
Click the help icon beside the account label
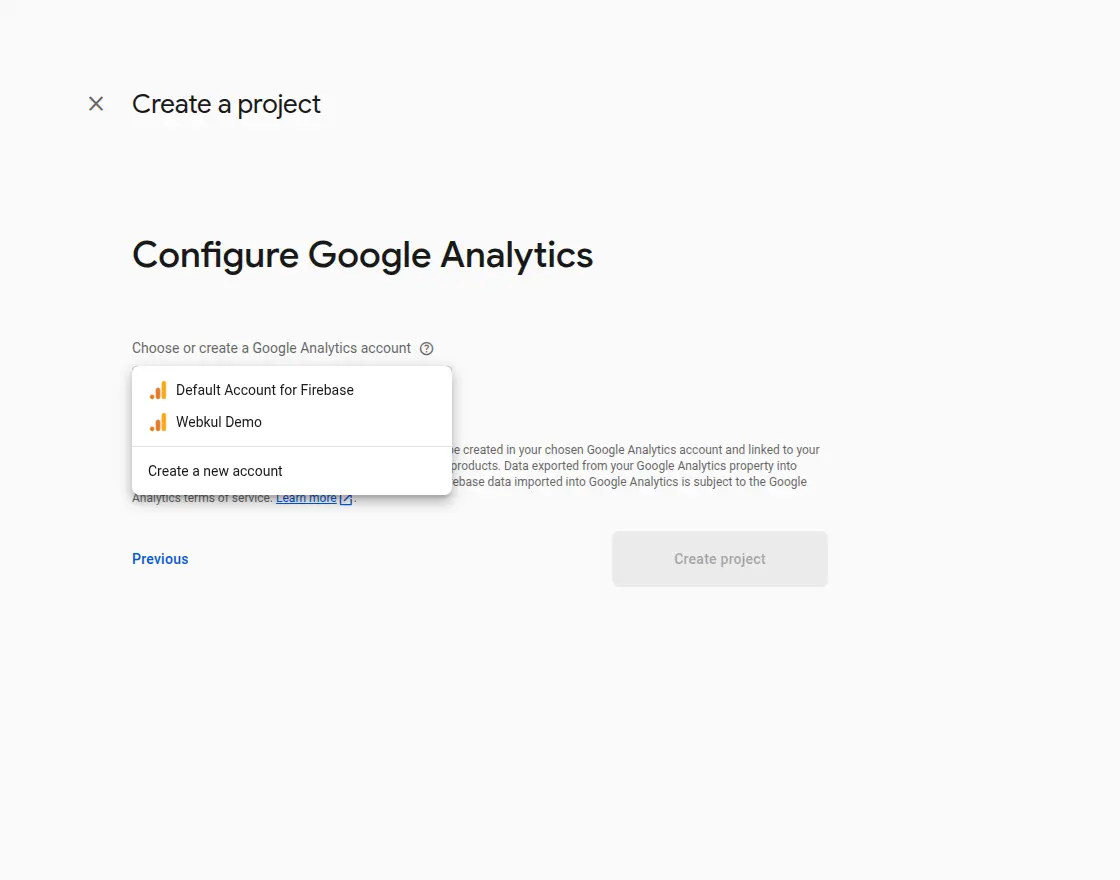point(427,349)
